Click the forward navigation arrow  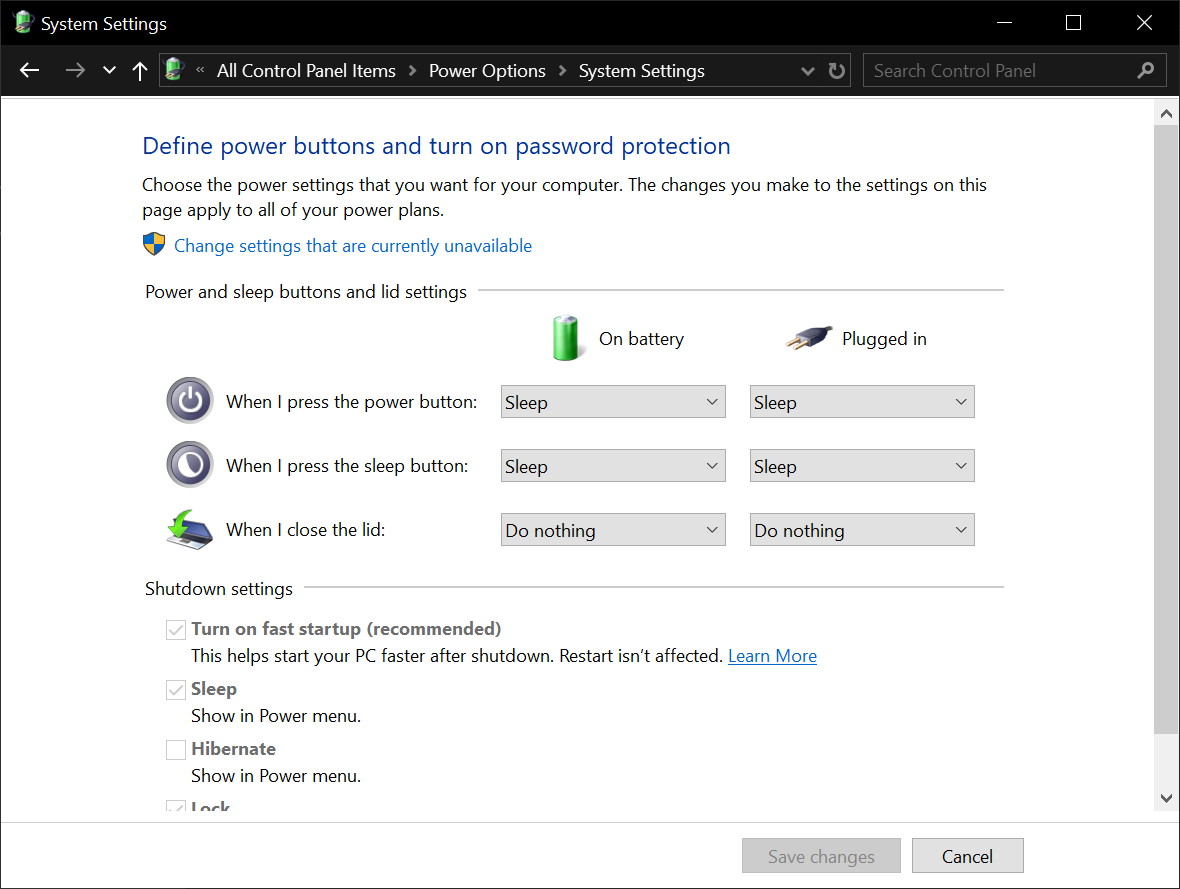click(x=75, y=70)
